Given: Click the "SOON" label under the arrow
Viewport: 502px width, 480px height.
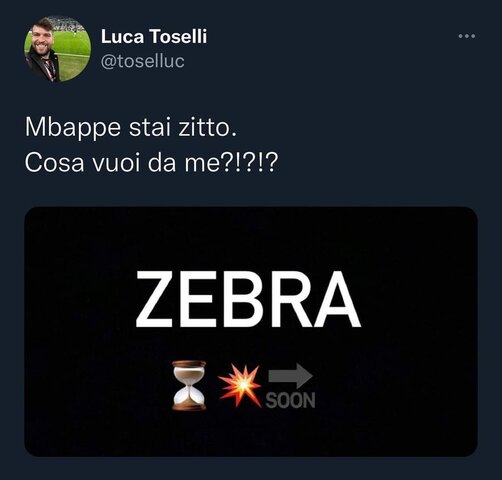Looking at the screenshot, I should point(290,400).
